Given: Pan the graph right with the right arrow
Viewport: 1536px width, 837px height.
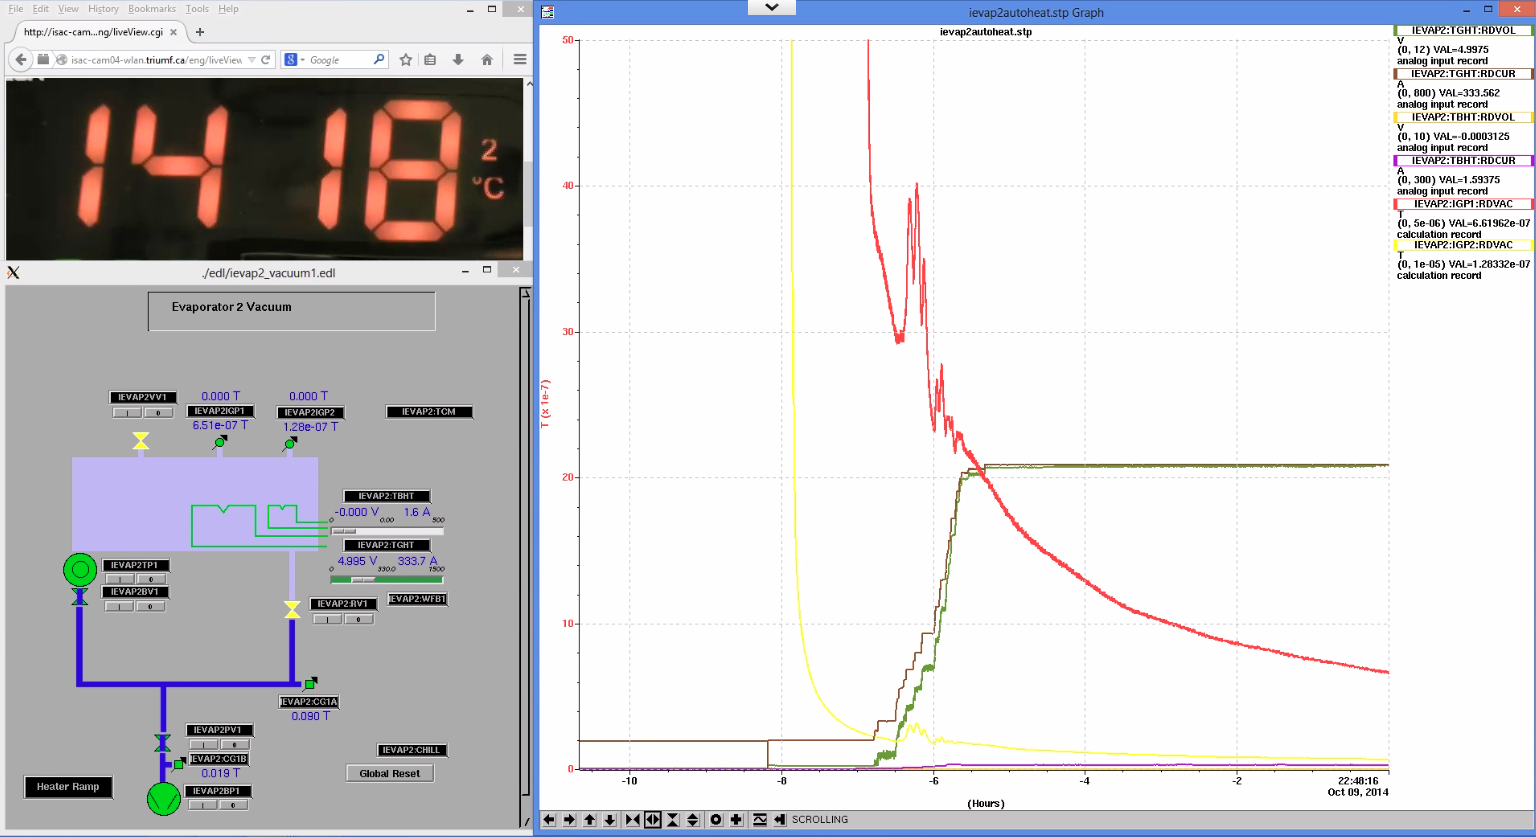Looking at the screenshot, I should coord(569,819).
